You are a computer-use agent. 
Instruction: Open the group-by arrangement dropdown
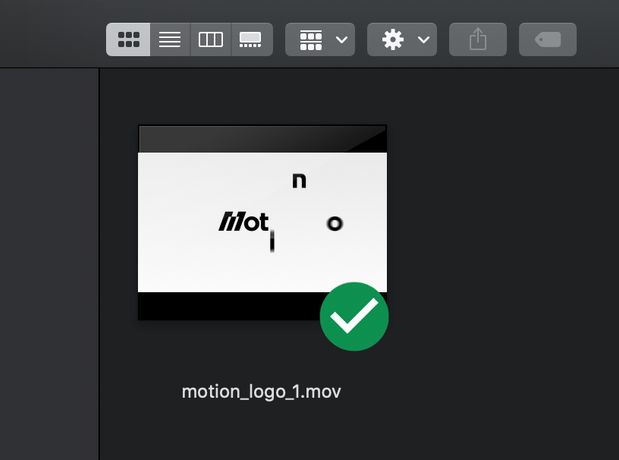pyautogui.click(x=320, y=39)
